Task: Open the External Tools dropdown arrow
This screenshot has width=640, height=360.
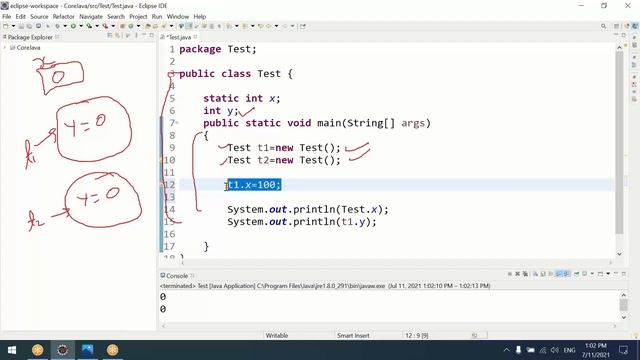Action: coord(113,26)
